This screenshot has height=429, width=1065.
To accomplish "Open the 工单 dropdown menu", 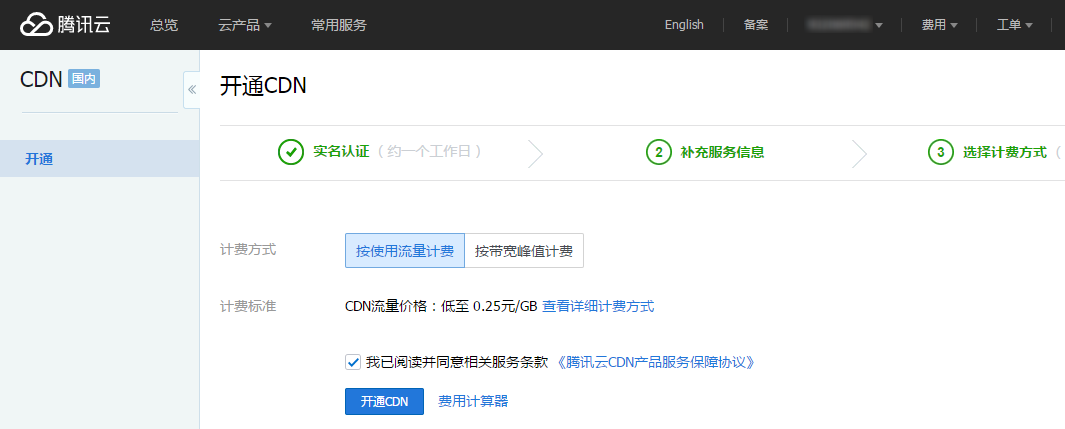I will 1015,25.
